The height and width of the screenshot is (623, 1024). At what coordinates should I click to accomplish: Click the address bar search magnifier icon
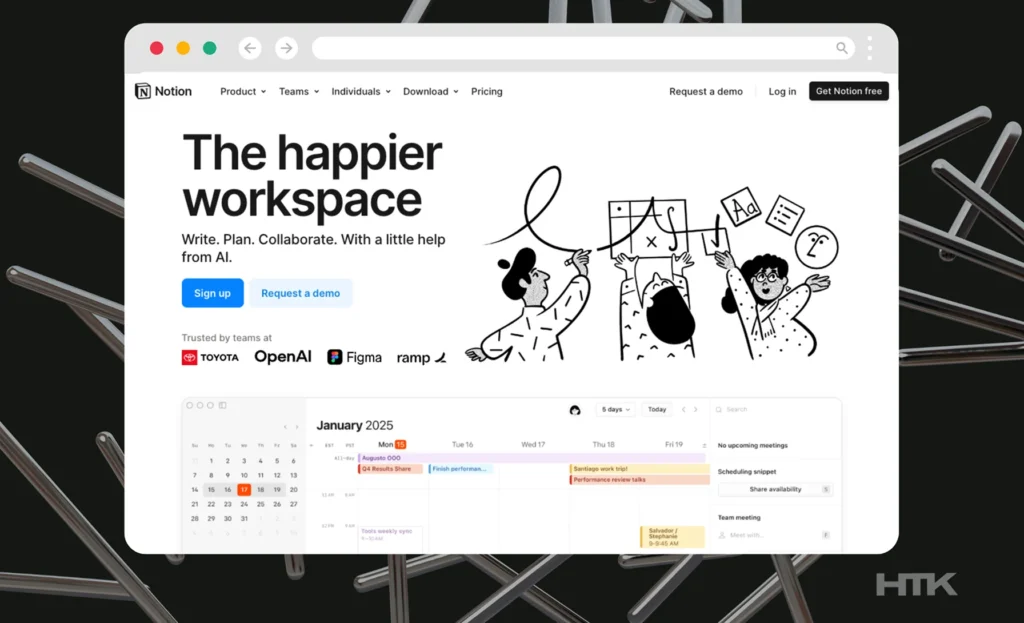842,48
